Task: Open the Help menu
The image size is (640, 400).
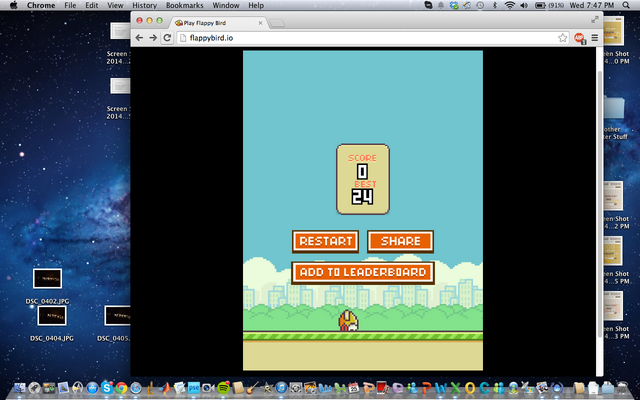Action: 256,5
